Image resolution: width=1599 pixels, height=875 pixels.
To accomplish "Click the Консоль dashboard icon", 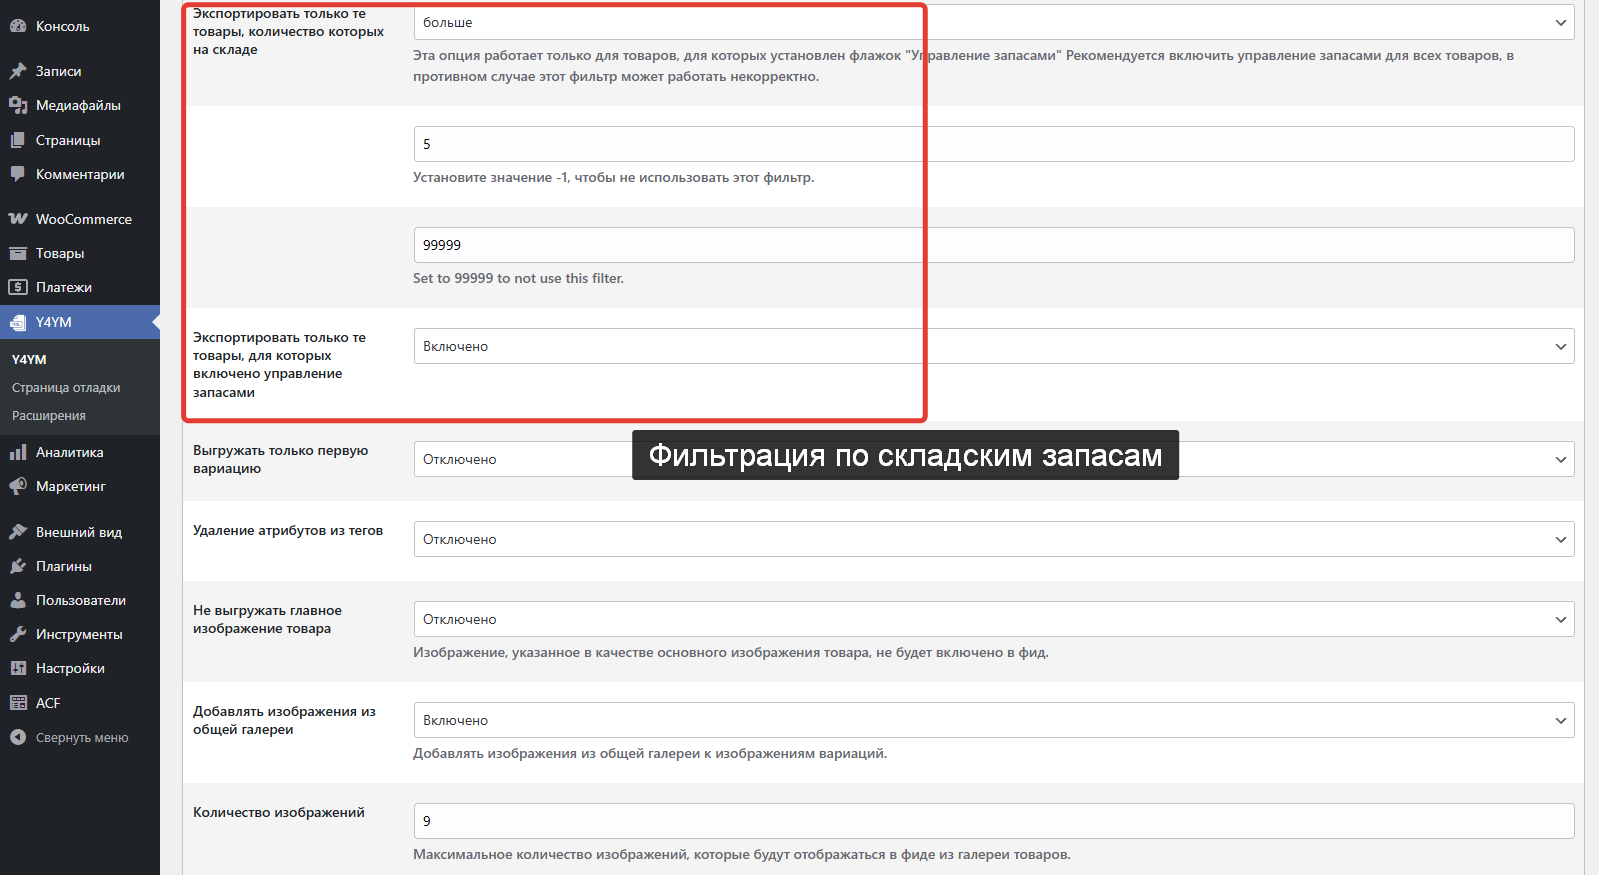I will point(18,26).
